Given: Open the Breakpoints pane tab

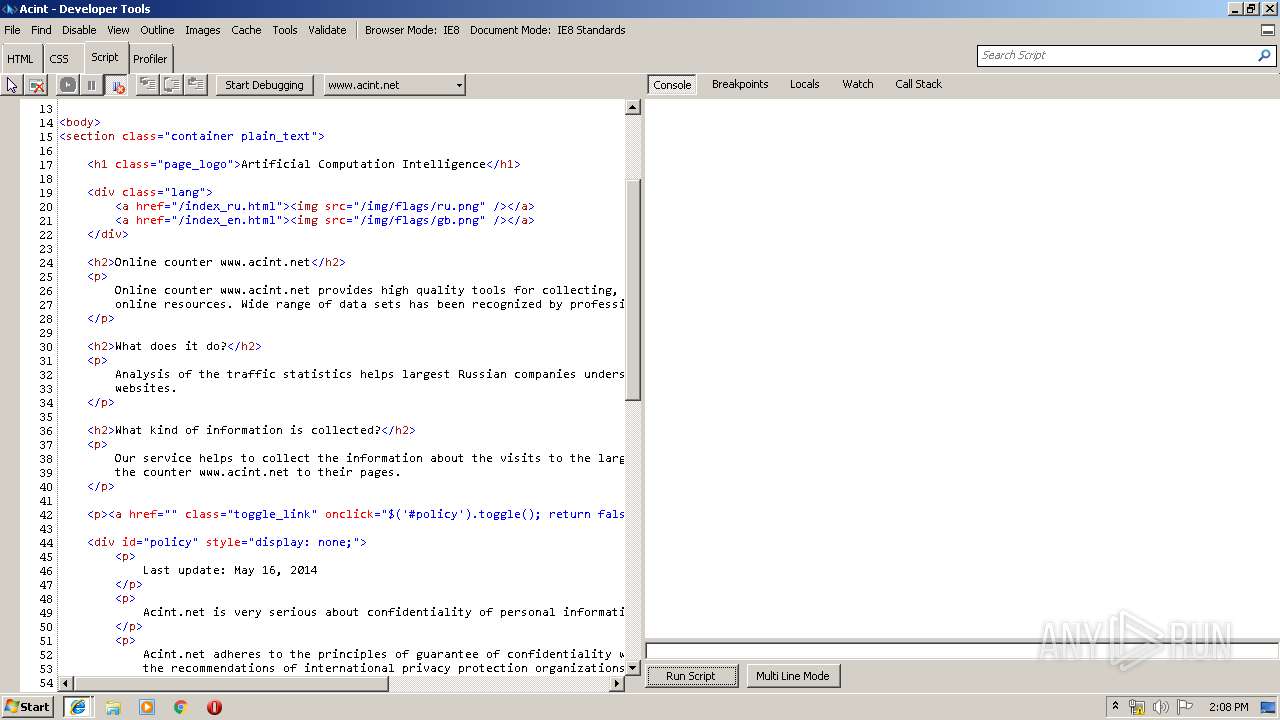Looking at the screenshot, I should 740,84.
